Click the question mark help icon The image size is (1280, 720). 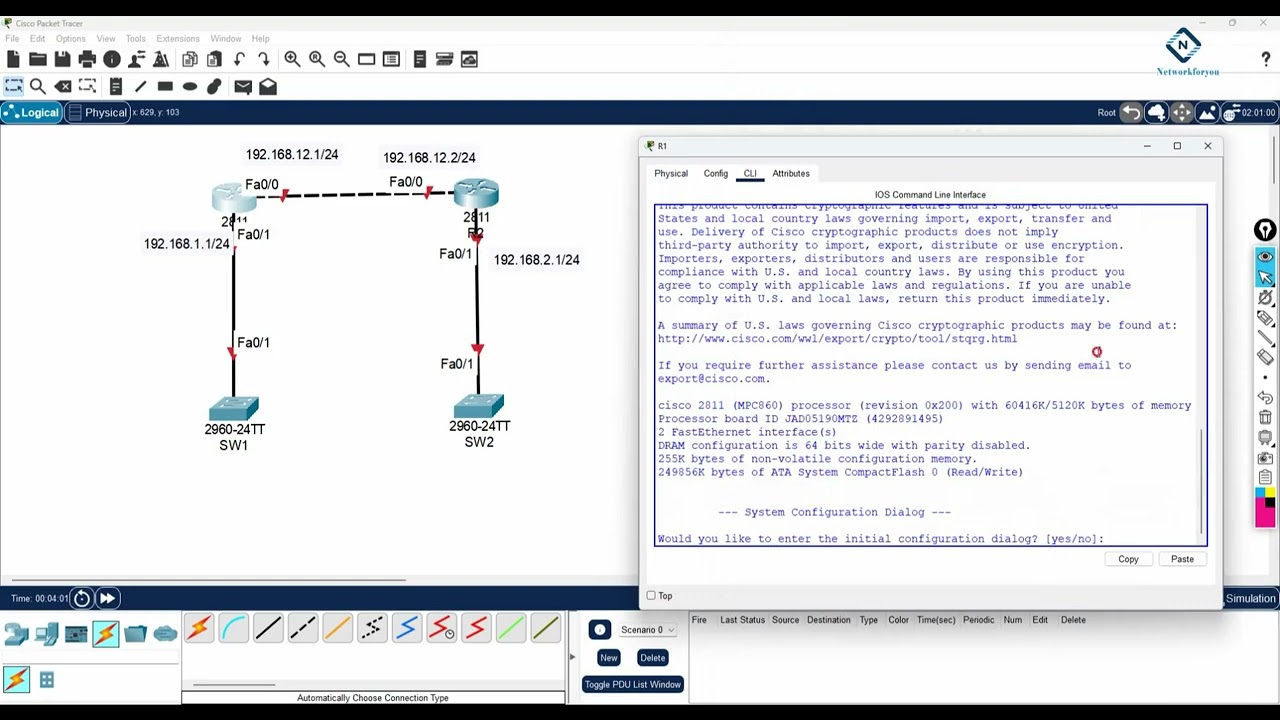click(x=1266, y=60)
